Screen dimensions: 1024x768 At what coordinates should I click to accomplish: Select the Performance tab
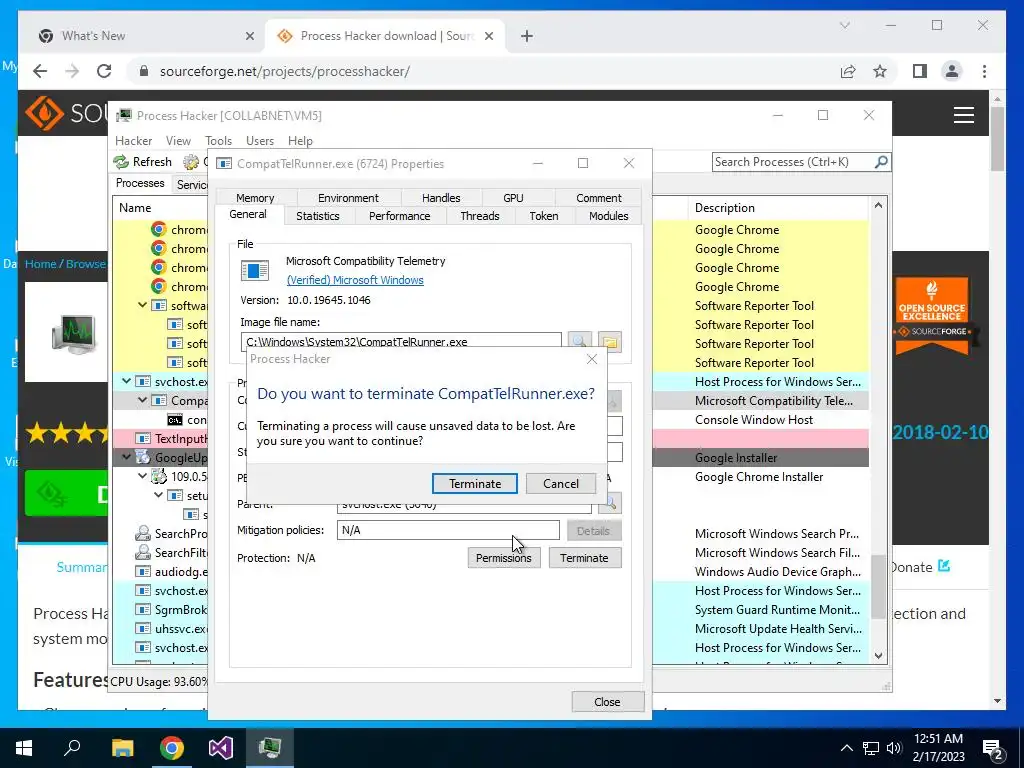400,216
